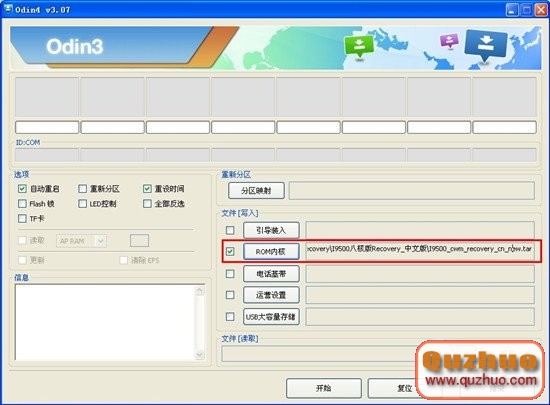The image size is (550, 405).
Task: Tick the 清除 EFS checkbox
Action: 123,260
